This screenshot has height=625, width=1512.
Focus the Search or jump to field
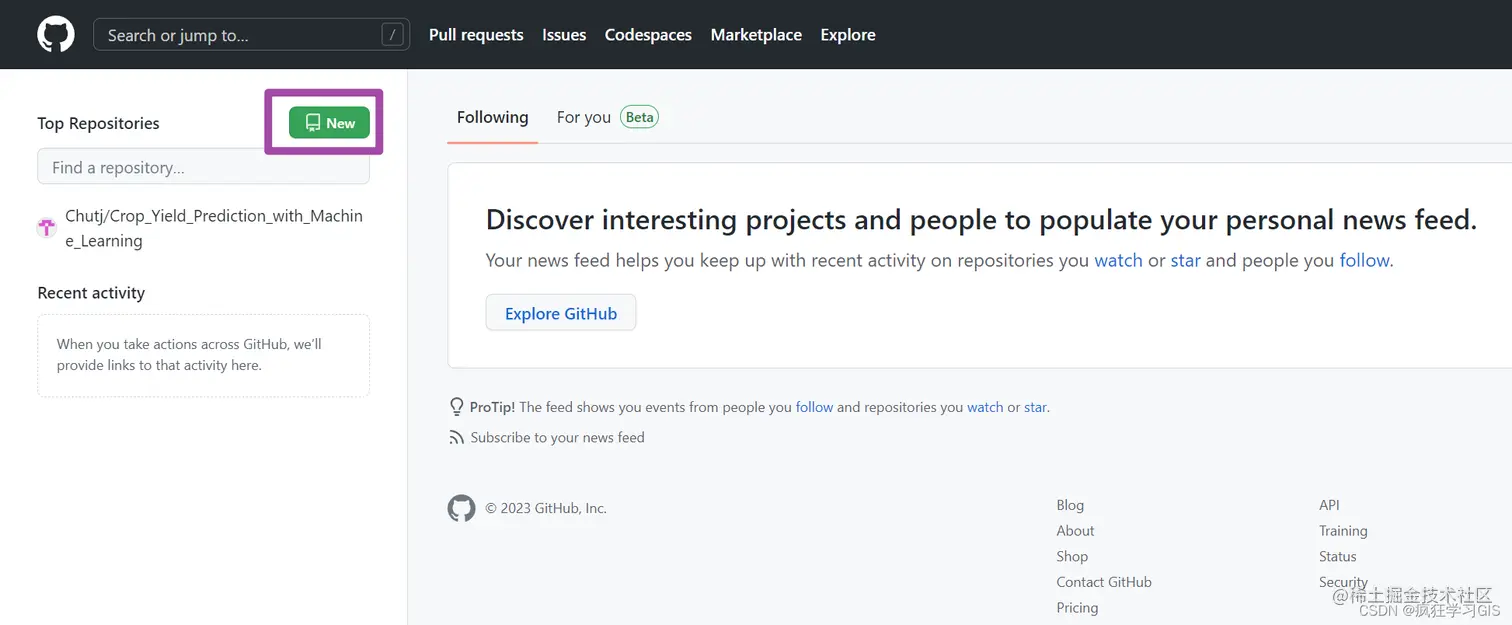(240, 35)
